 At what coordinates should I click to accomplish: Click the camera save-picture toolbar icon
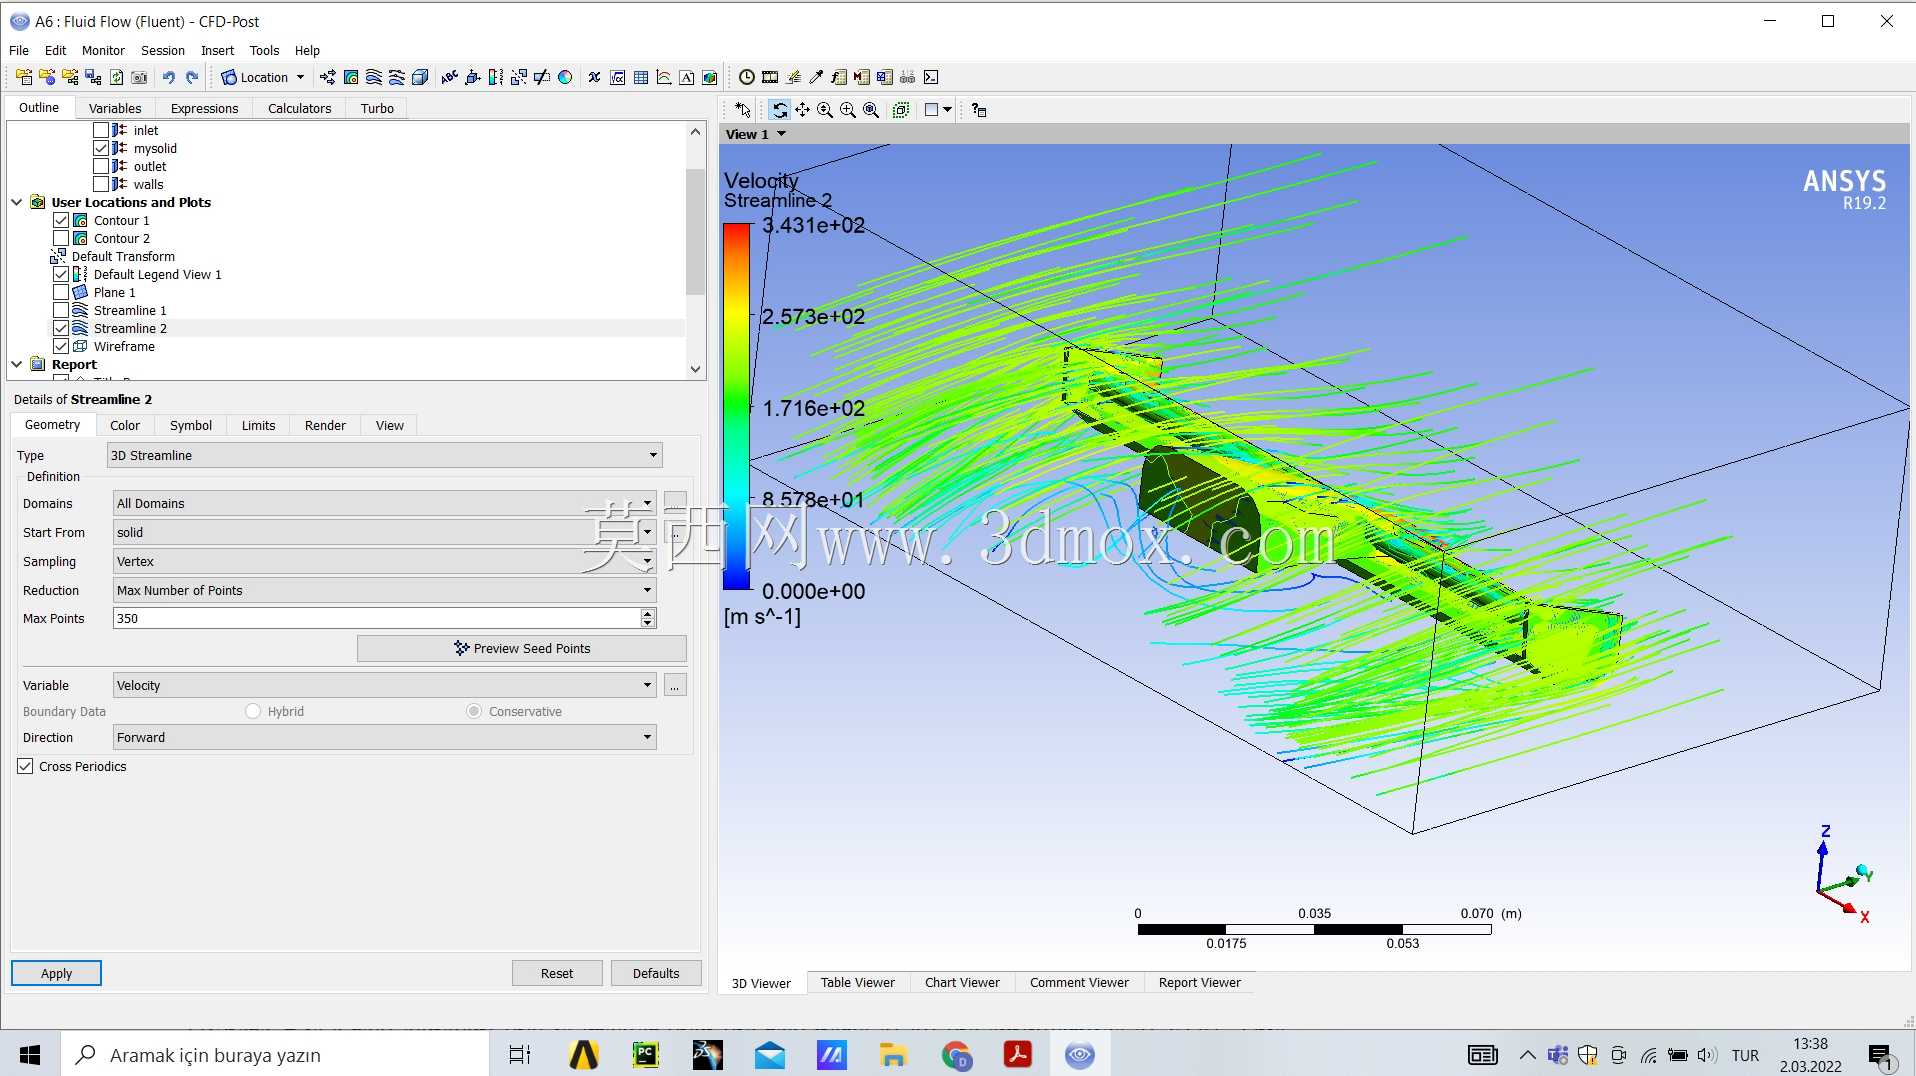tap(140, 77)
